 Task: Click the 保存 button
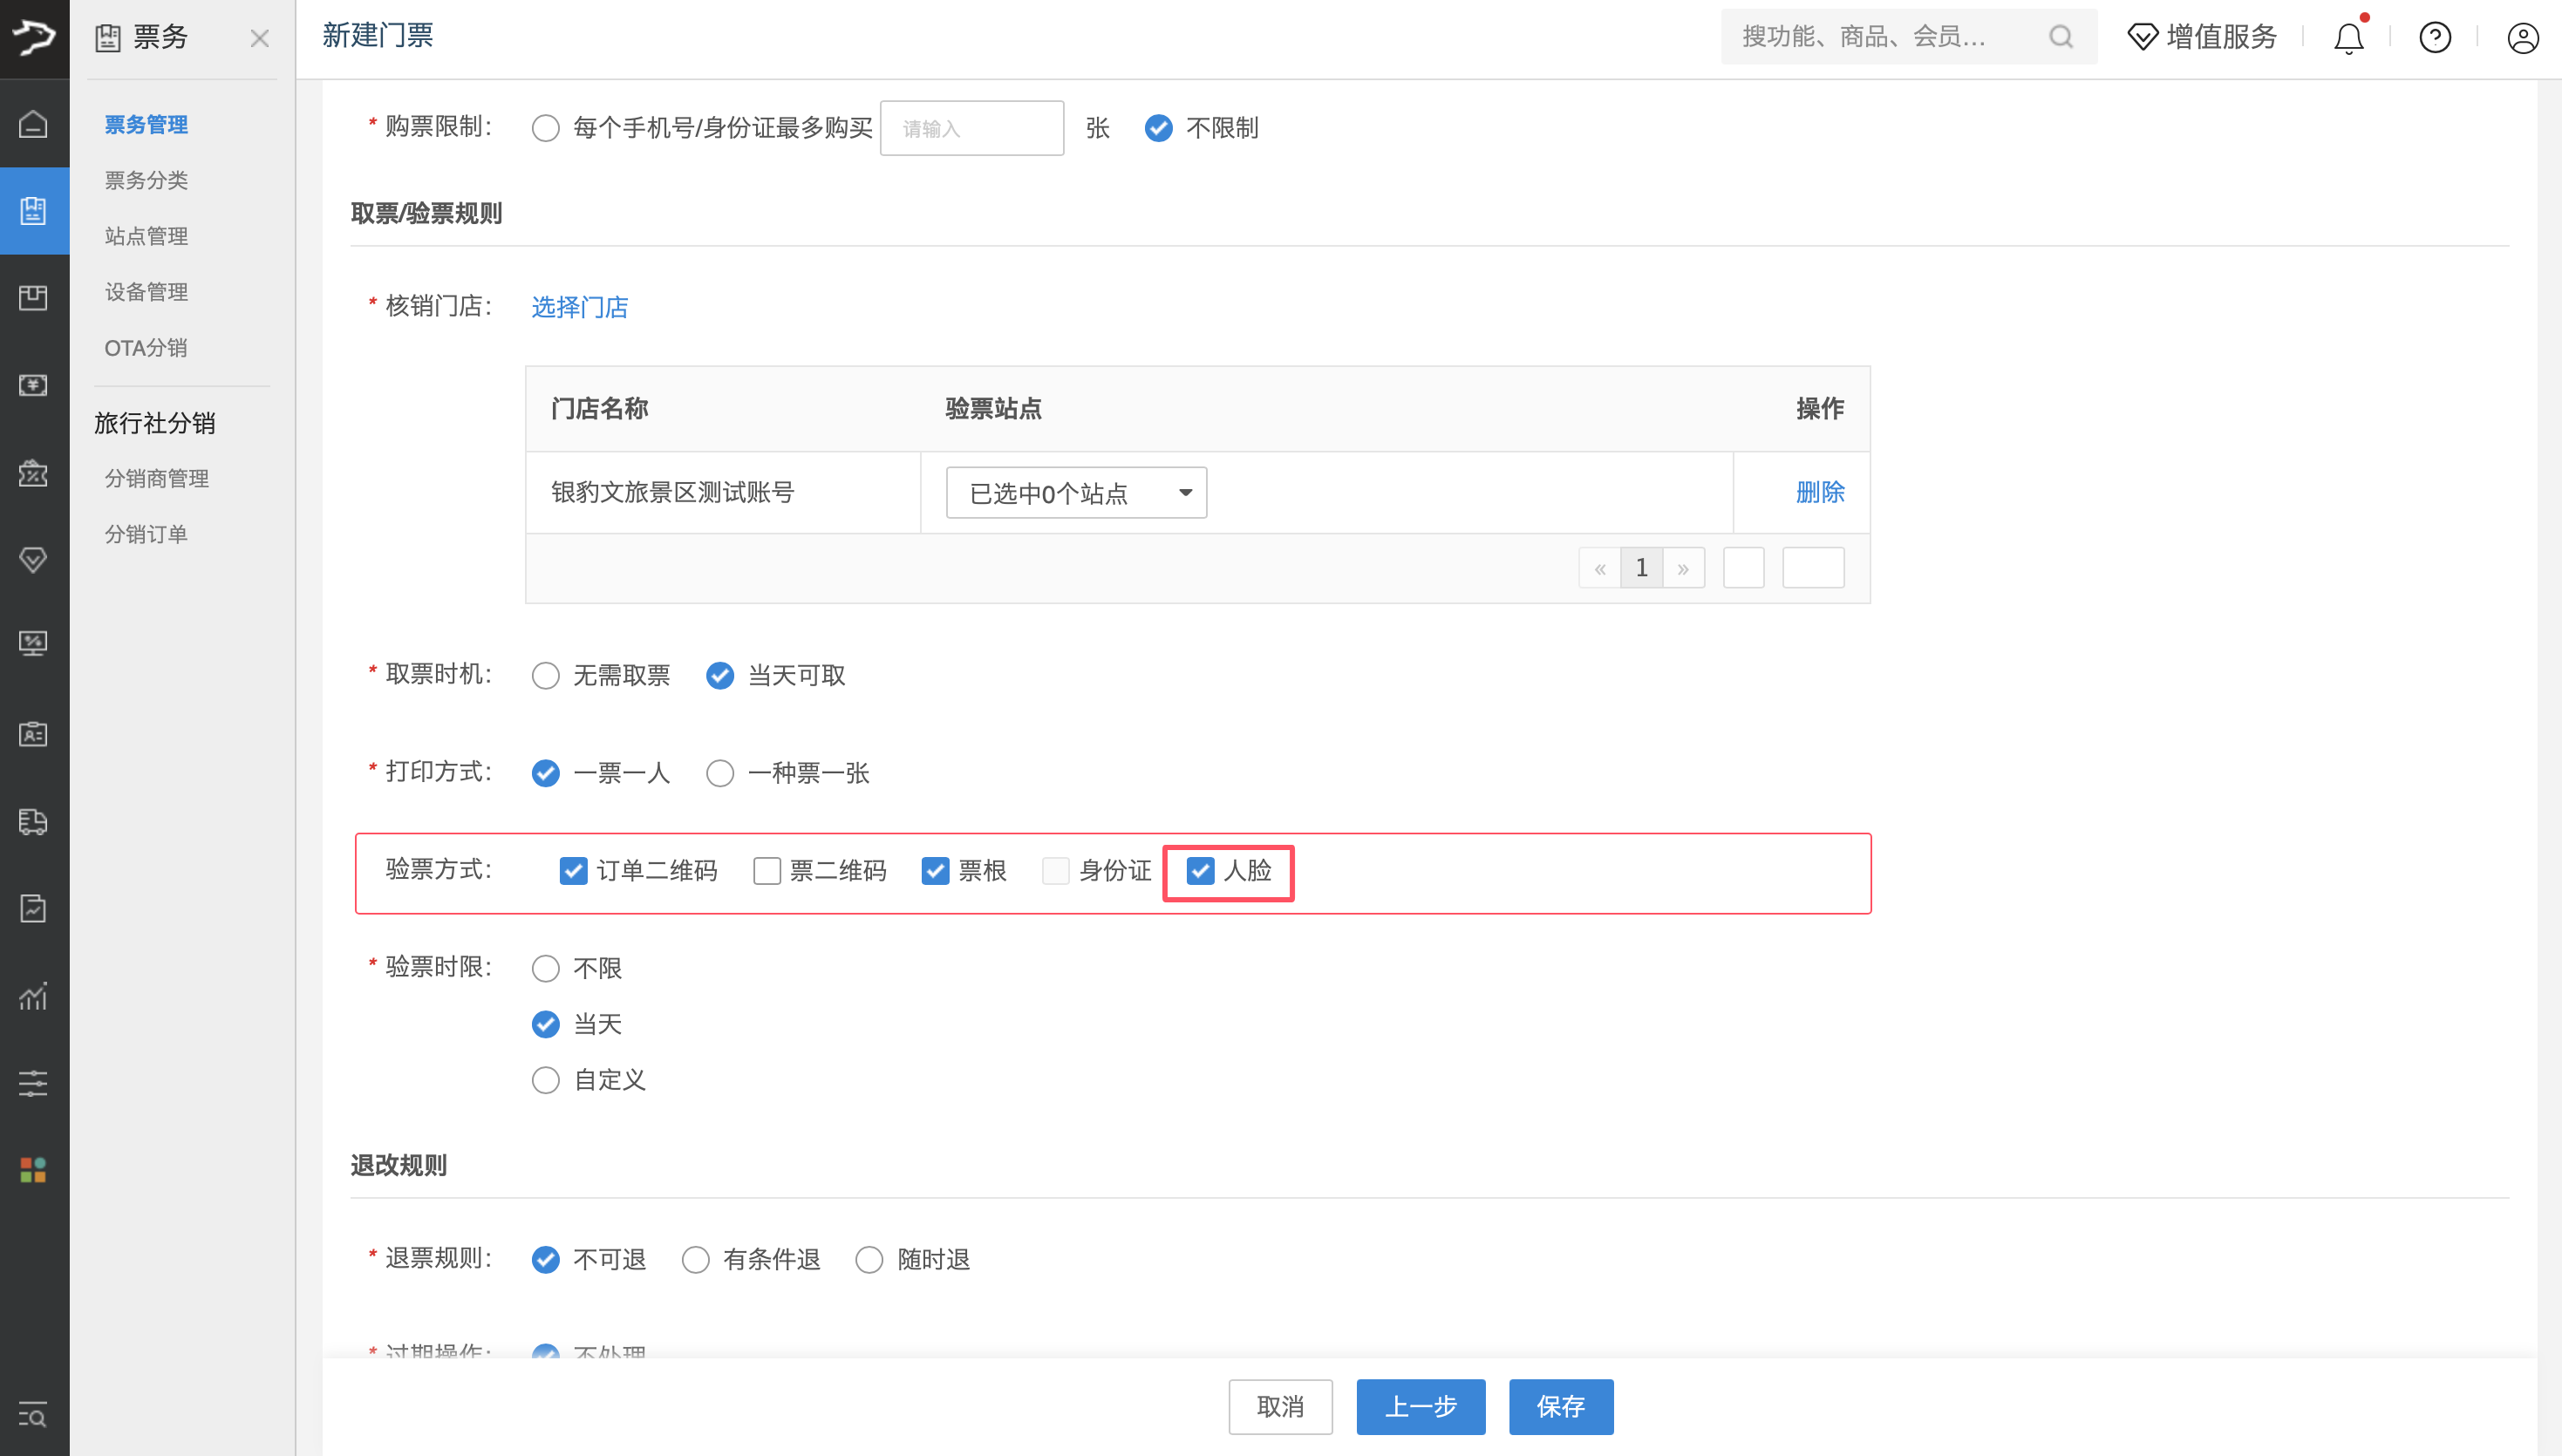coord(1560,1406)
